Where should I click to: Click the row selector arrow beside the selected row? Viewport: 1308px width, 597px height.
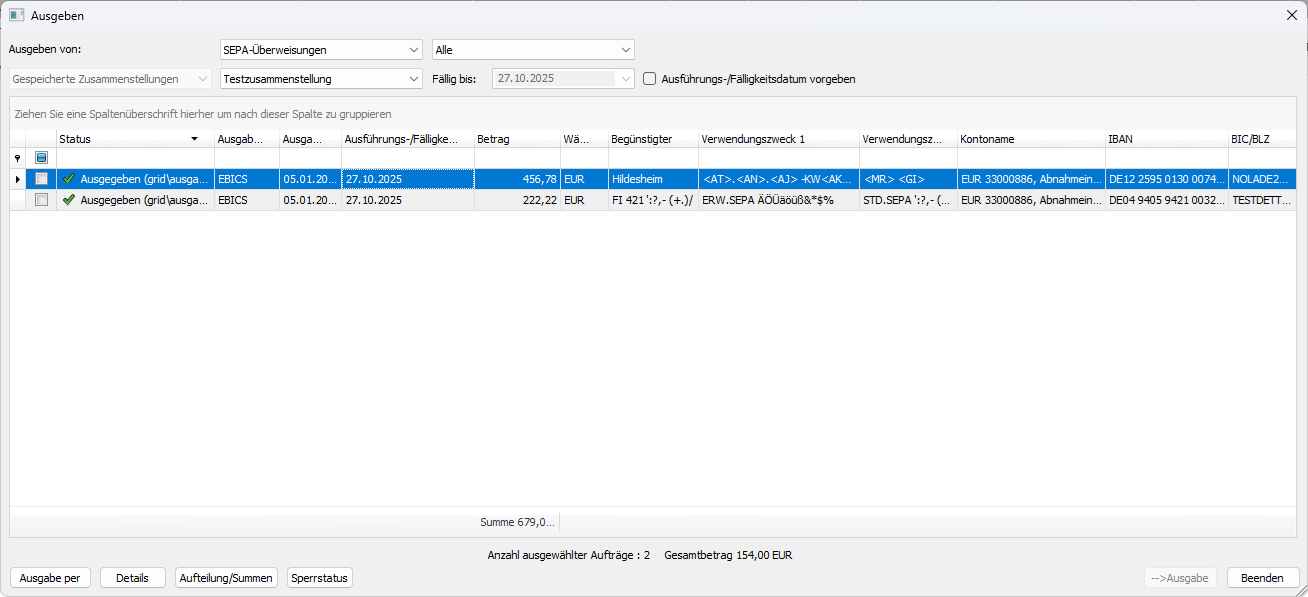(x=17, y=179)
